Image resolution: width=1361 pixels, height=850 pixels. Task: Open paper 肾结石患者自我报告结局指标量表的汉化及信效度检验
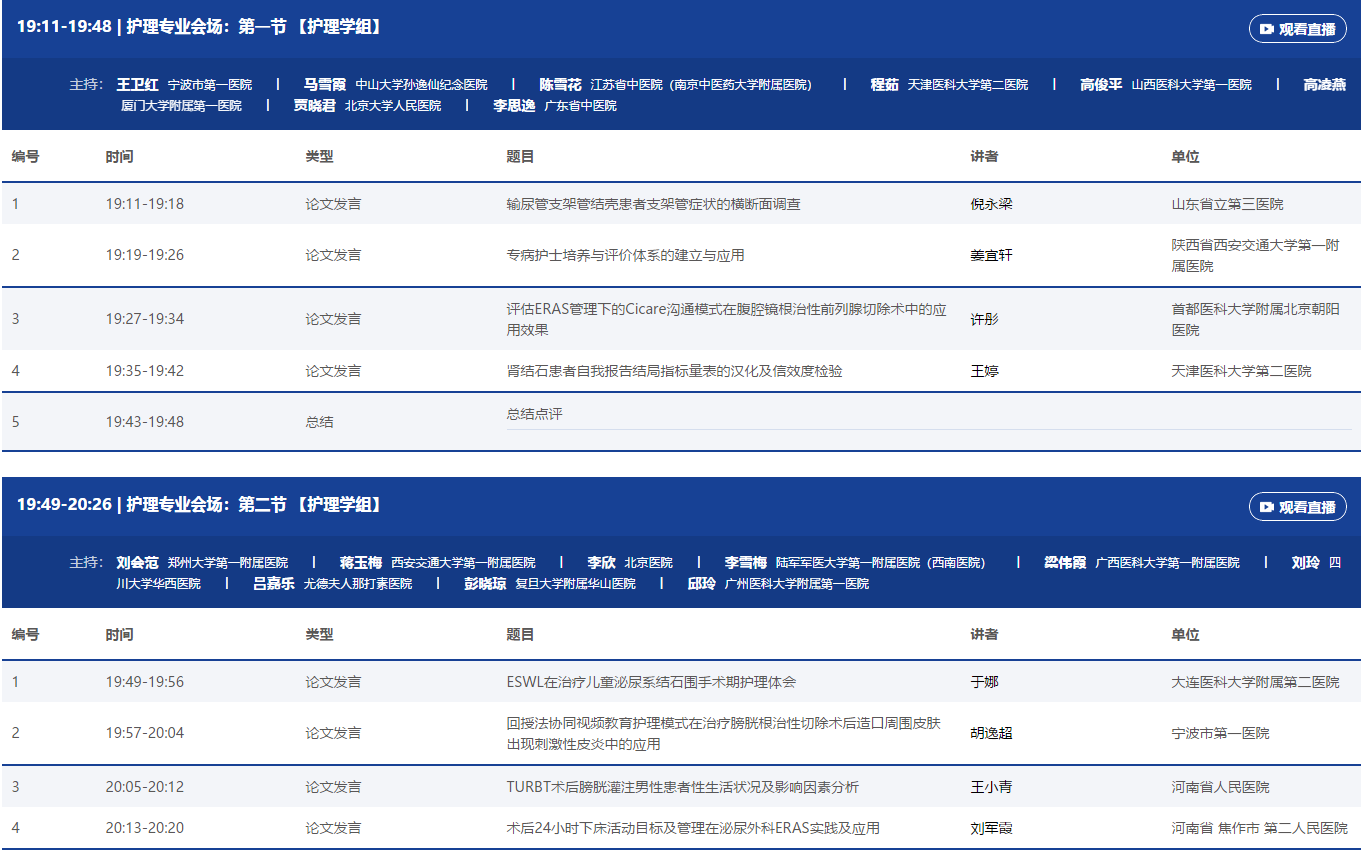[x=674, y=371]
